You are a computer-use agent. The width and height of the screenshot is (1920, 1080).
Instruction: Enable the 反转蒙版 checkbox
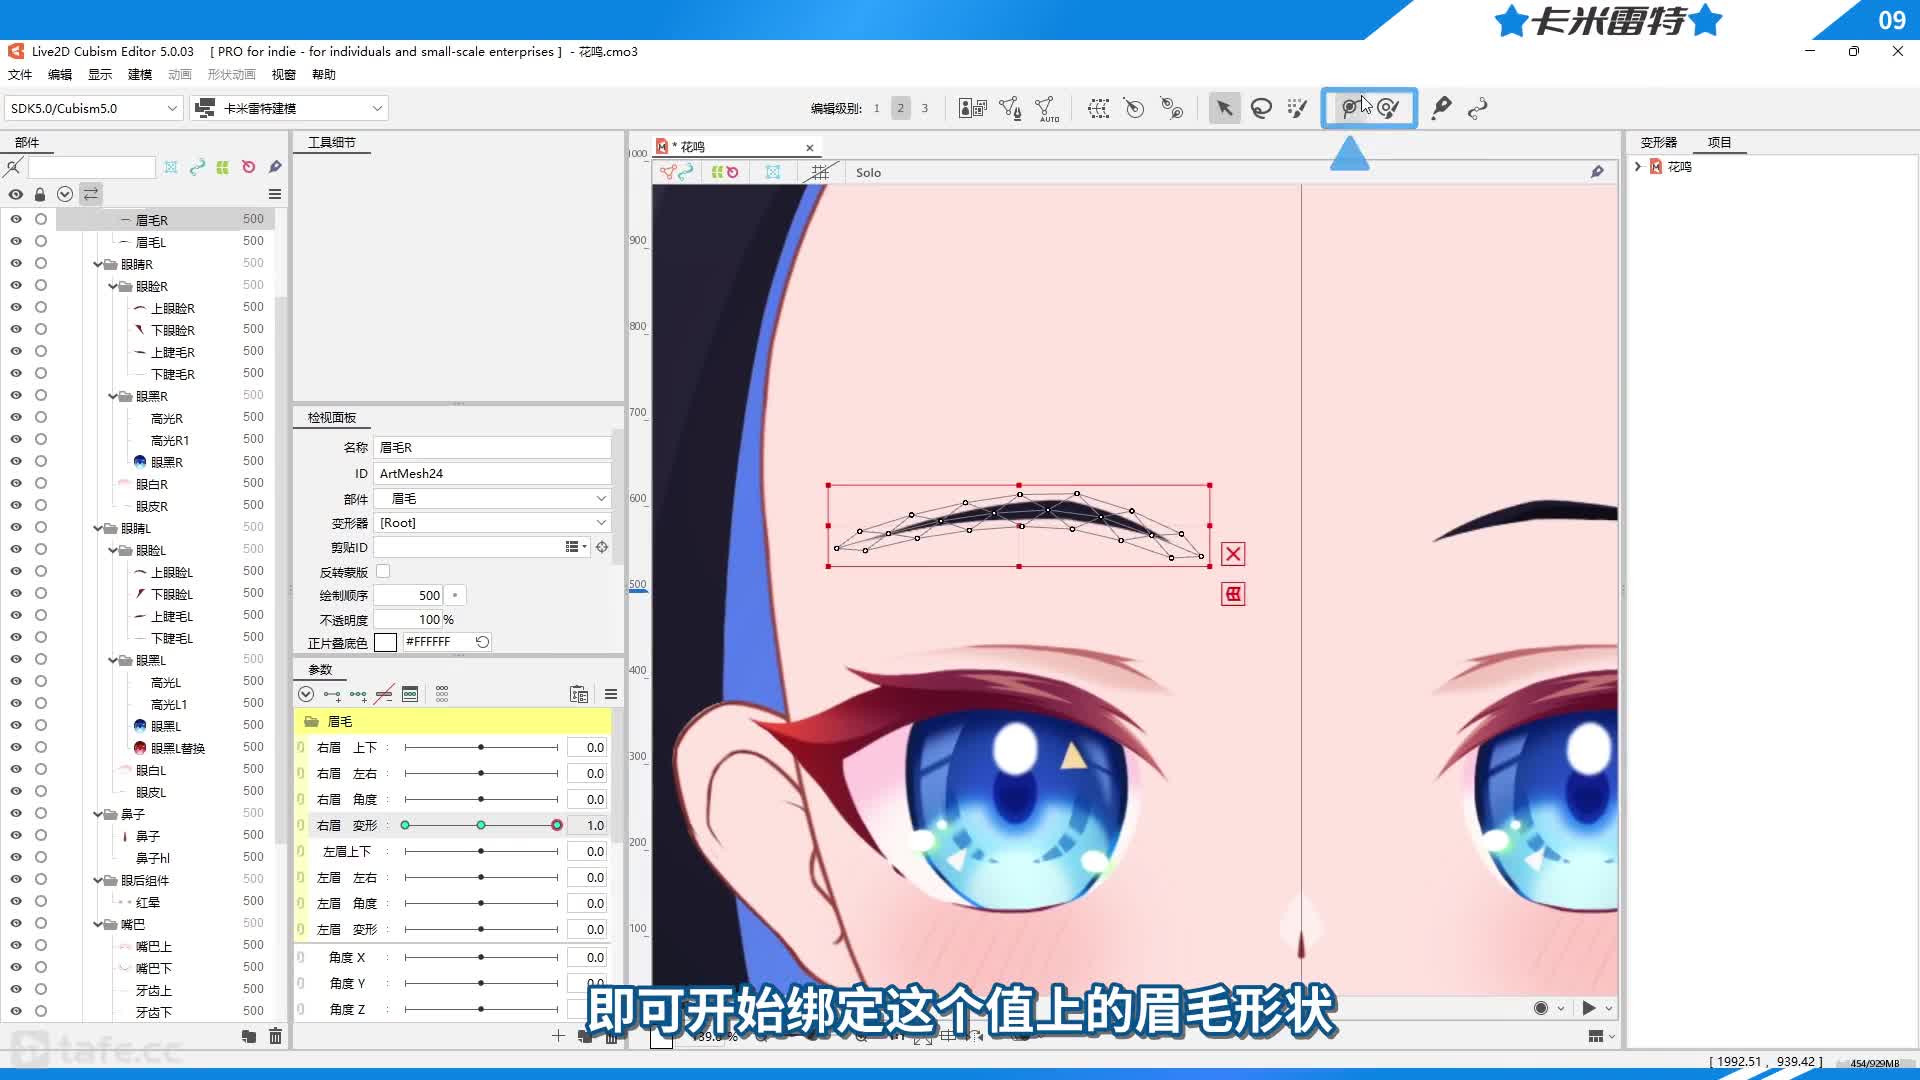383,571
